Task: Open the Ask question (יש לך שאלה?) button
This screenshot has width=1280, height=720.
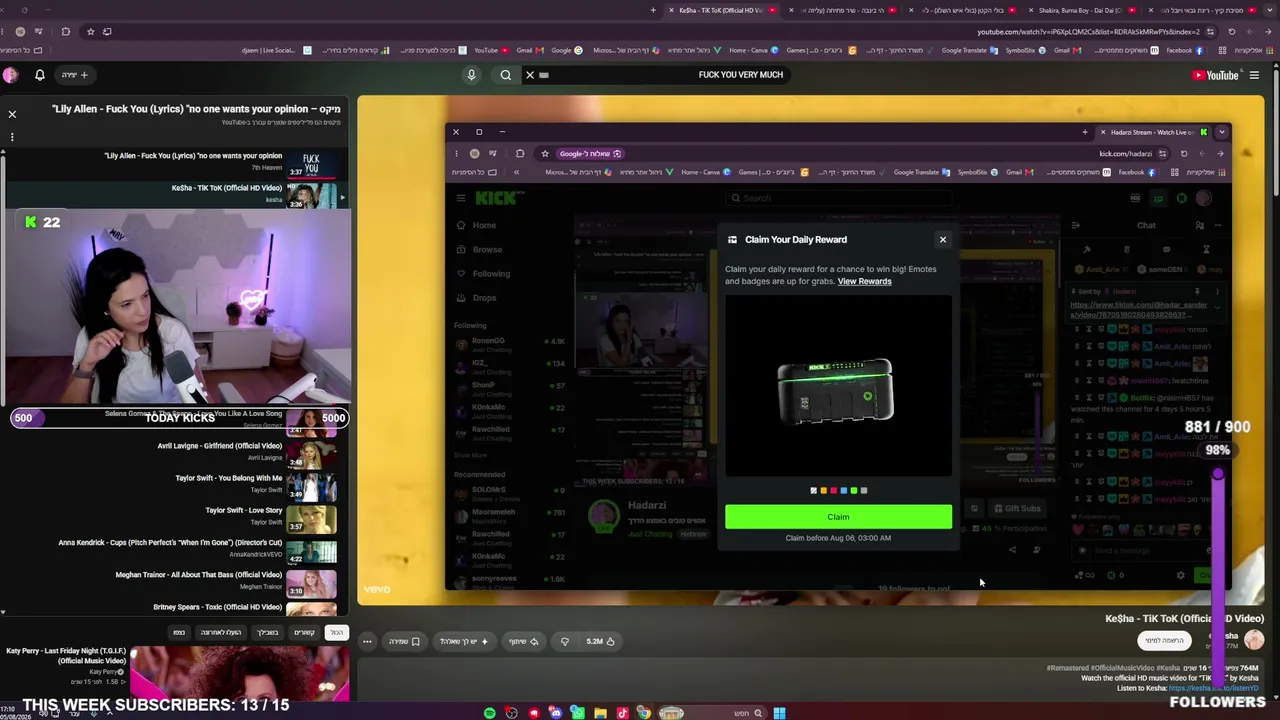Action: coord(464,641)
